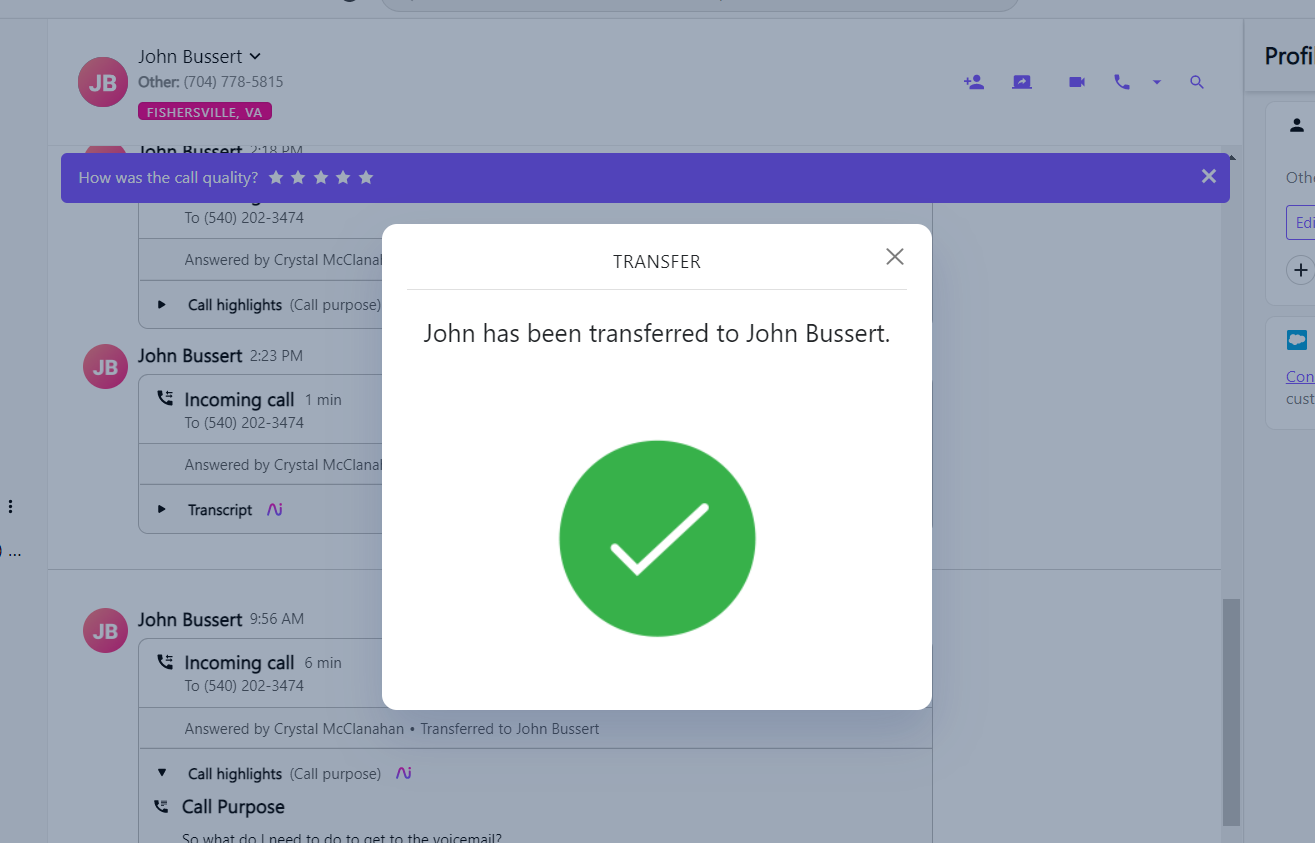Click the FISHERSVILLE, VA location tag
The height and width of the screenshot is (843, 1315).
(205, 112)
